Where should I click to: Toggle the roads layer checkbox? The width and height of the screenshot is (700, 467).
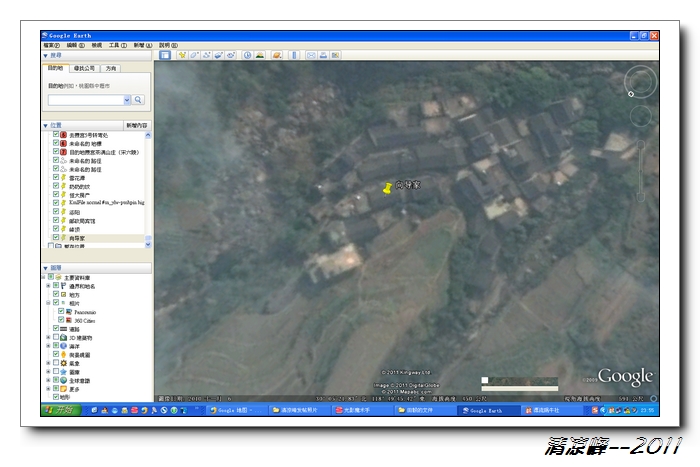point(56,329)
